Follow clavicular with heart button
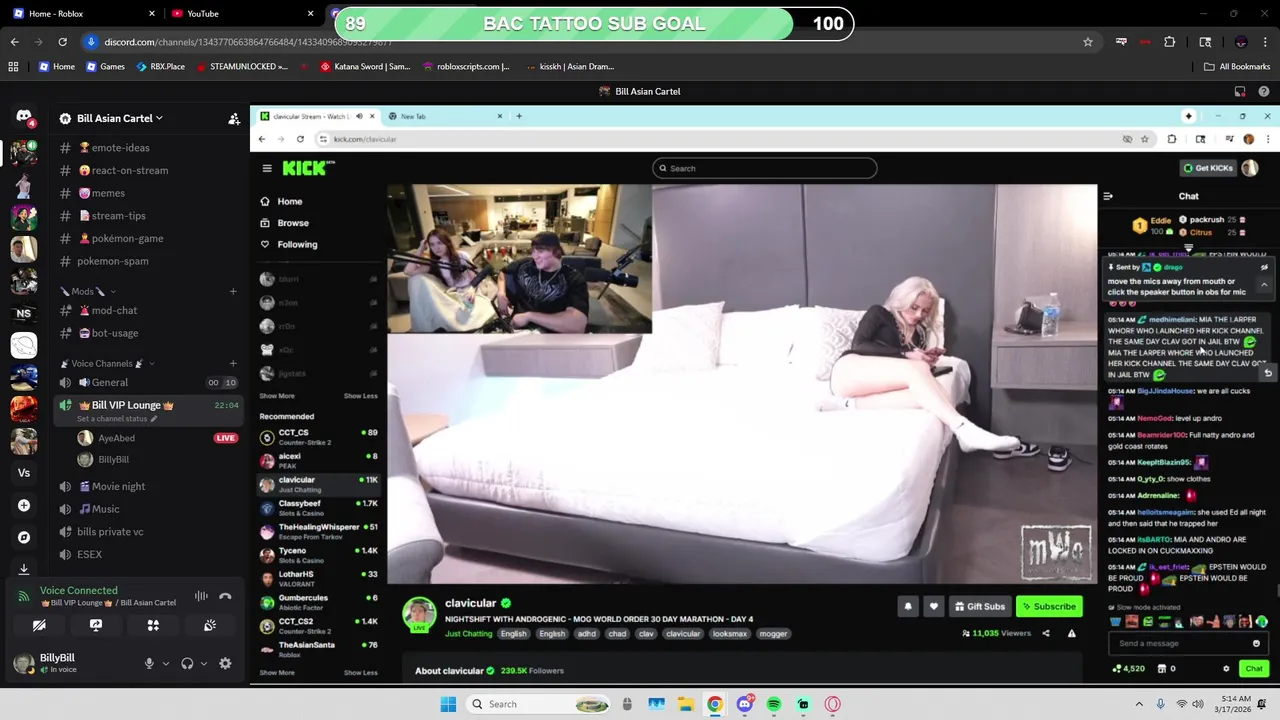The height and width of the screenshot is (720, 1280). [933, 606]
